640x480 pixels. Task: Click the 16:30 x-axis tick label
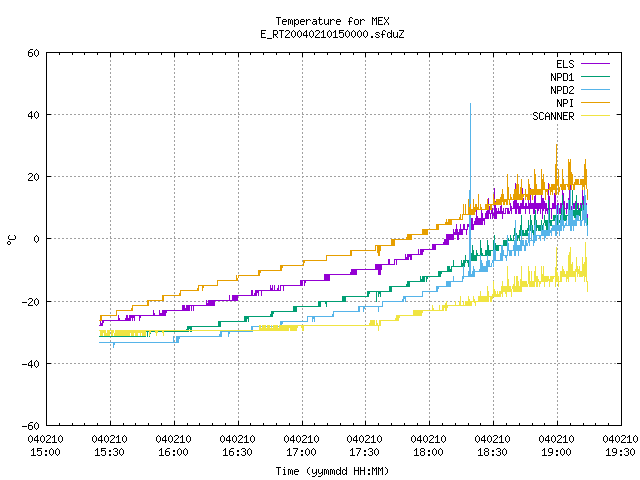point(237,452)
